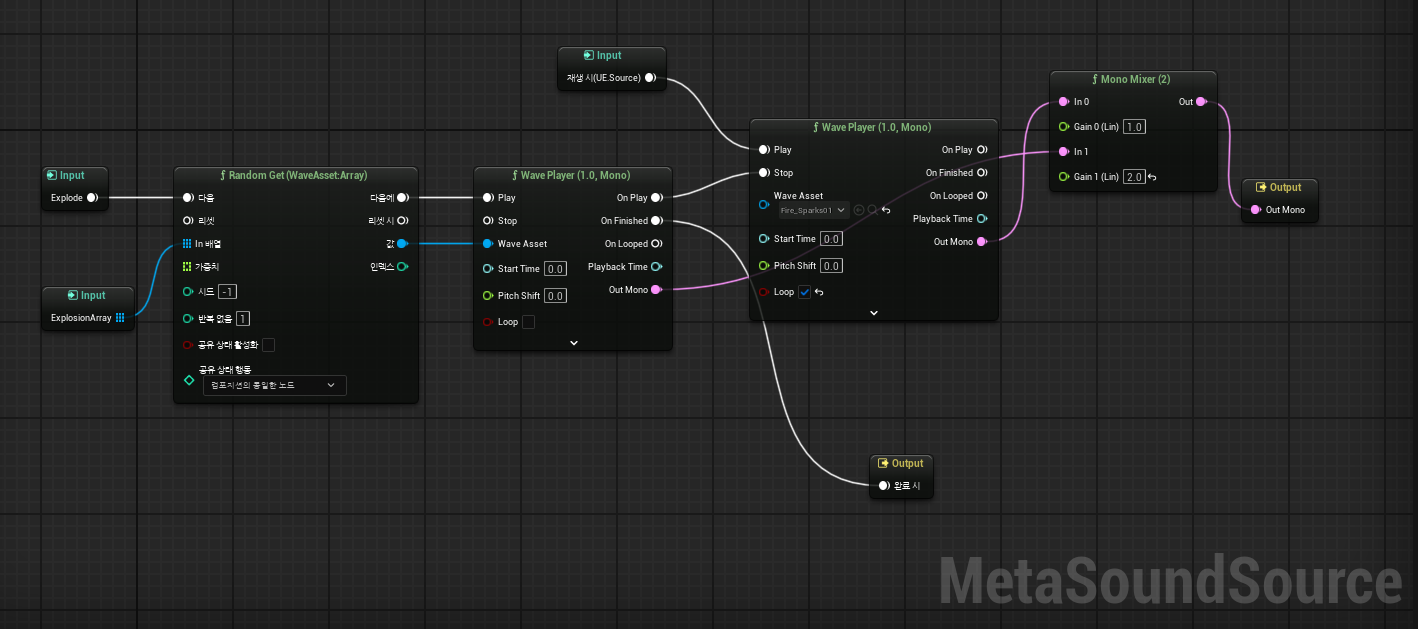The height and width of the screenshot is (629, 1418).
Task: Use the selected-asset arrow next to Fire_Sparks01
Action: (x=859, y=210)
